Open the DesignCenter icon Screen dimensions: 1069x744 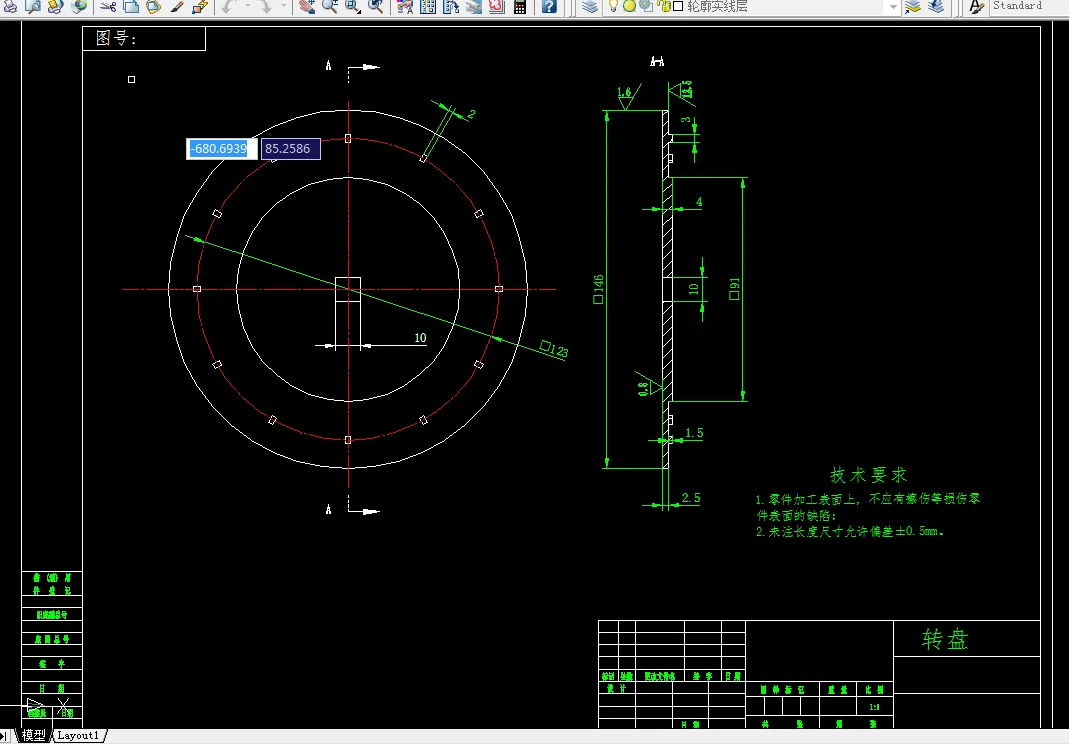point(428,6)
